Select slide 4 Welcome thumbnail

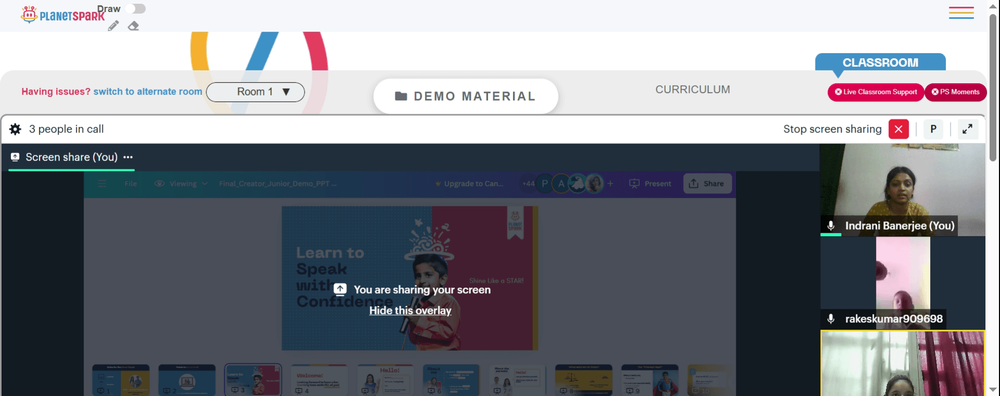(x=320, y=380)
